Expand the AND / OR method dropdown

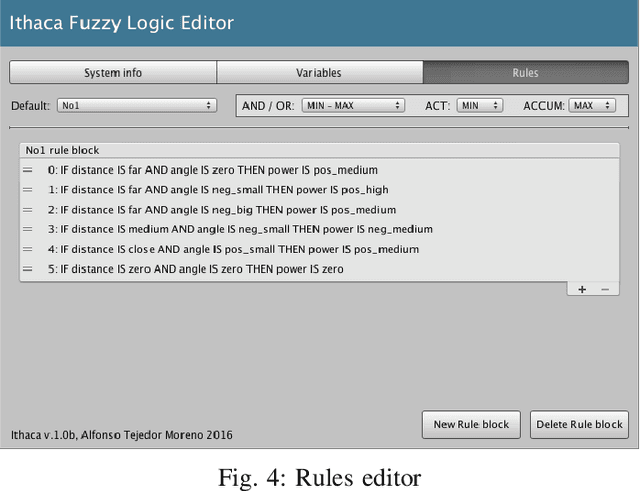353,105
